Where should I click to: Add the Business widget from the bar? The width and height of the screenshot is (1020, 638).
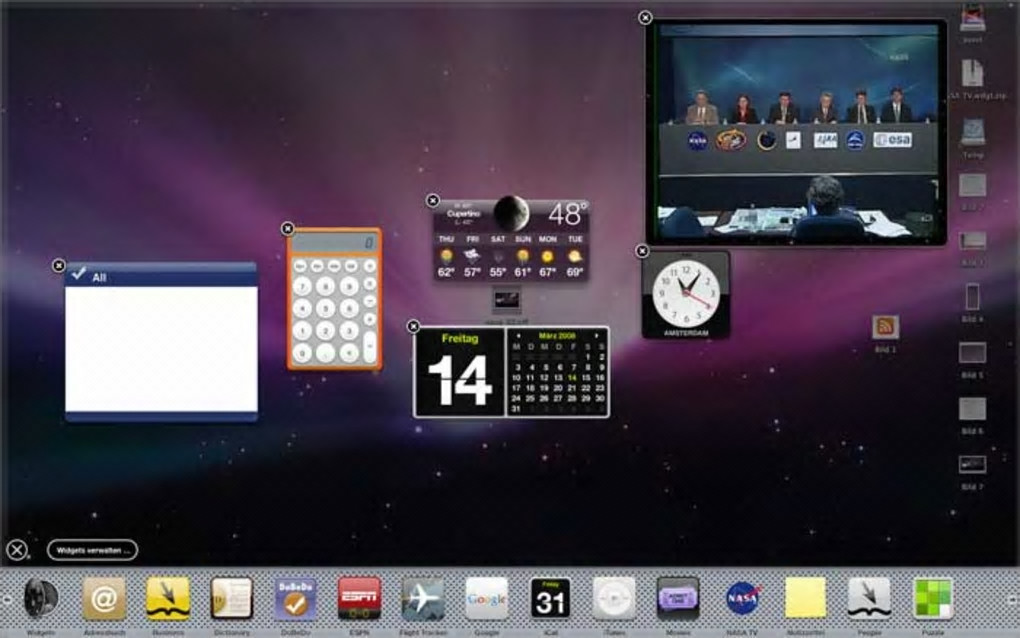coord(168,598)
